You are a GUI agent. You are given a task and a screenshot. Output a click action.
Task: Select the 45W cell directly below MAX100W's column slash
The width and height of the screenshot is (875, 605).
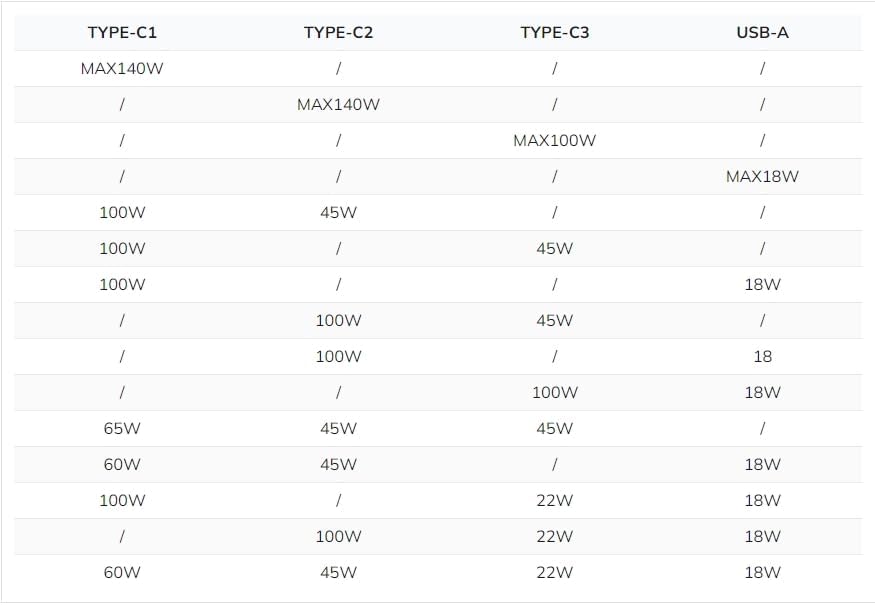554,249
